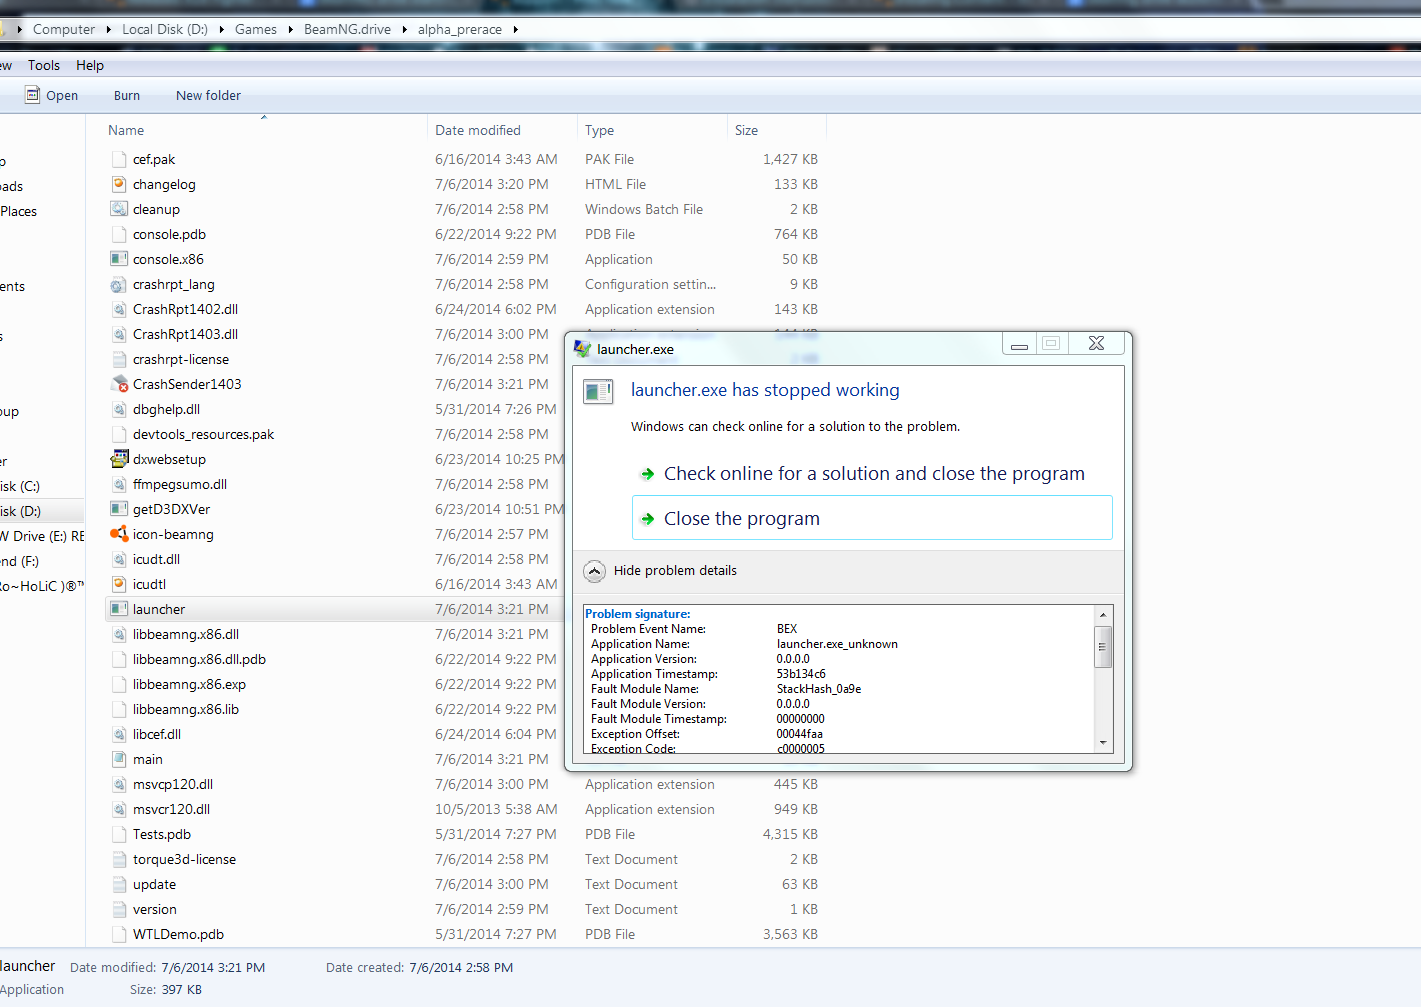1421x1007 pixels.
Task: Sort files by the Type column header
Action: click(652, 130)
